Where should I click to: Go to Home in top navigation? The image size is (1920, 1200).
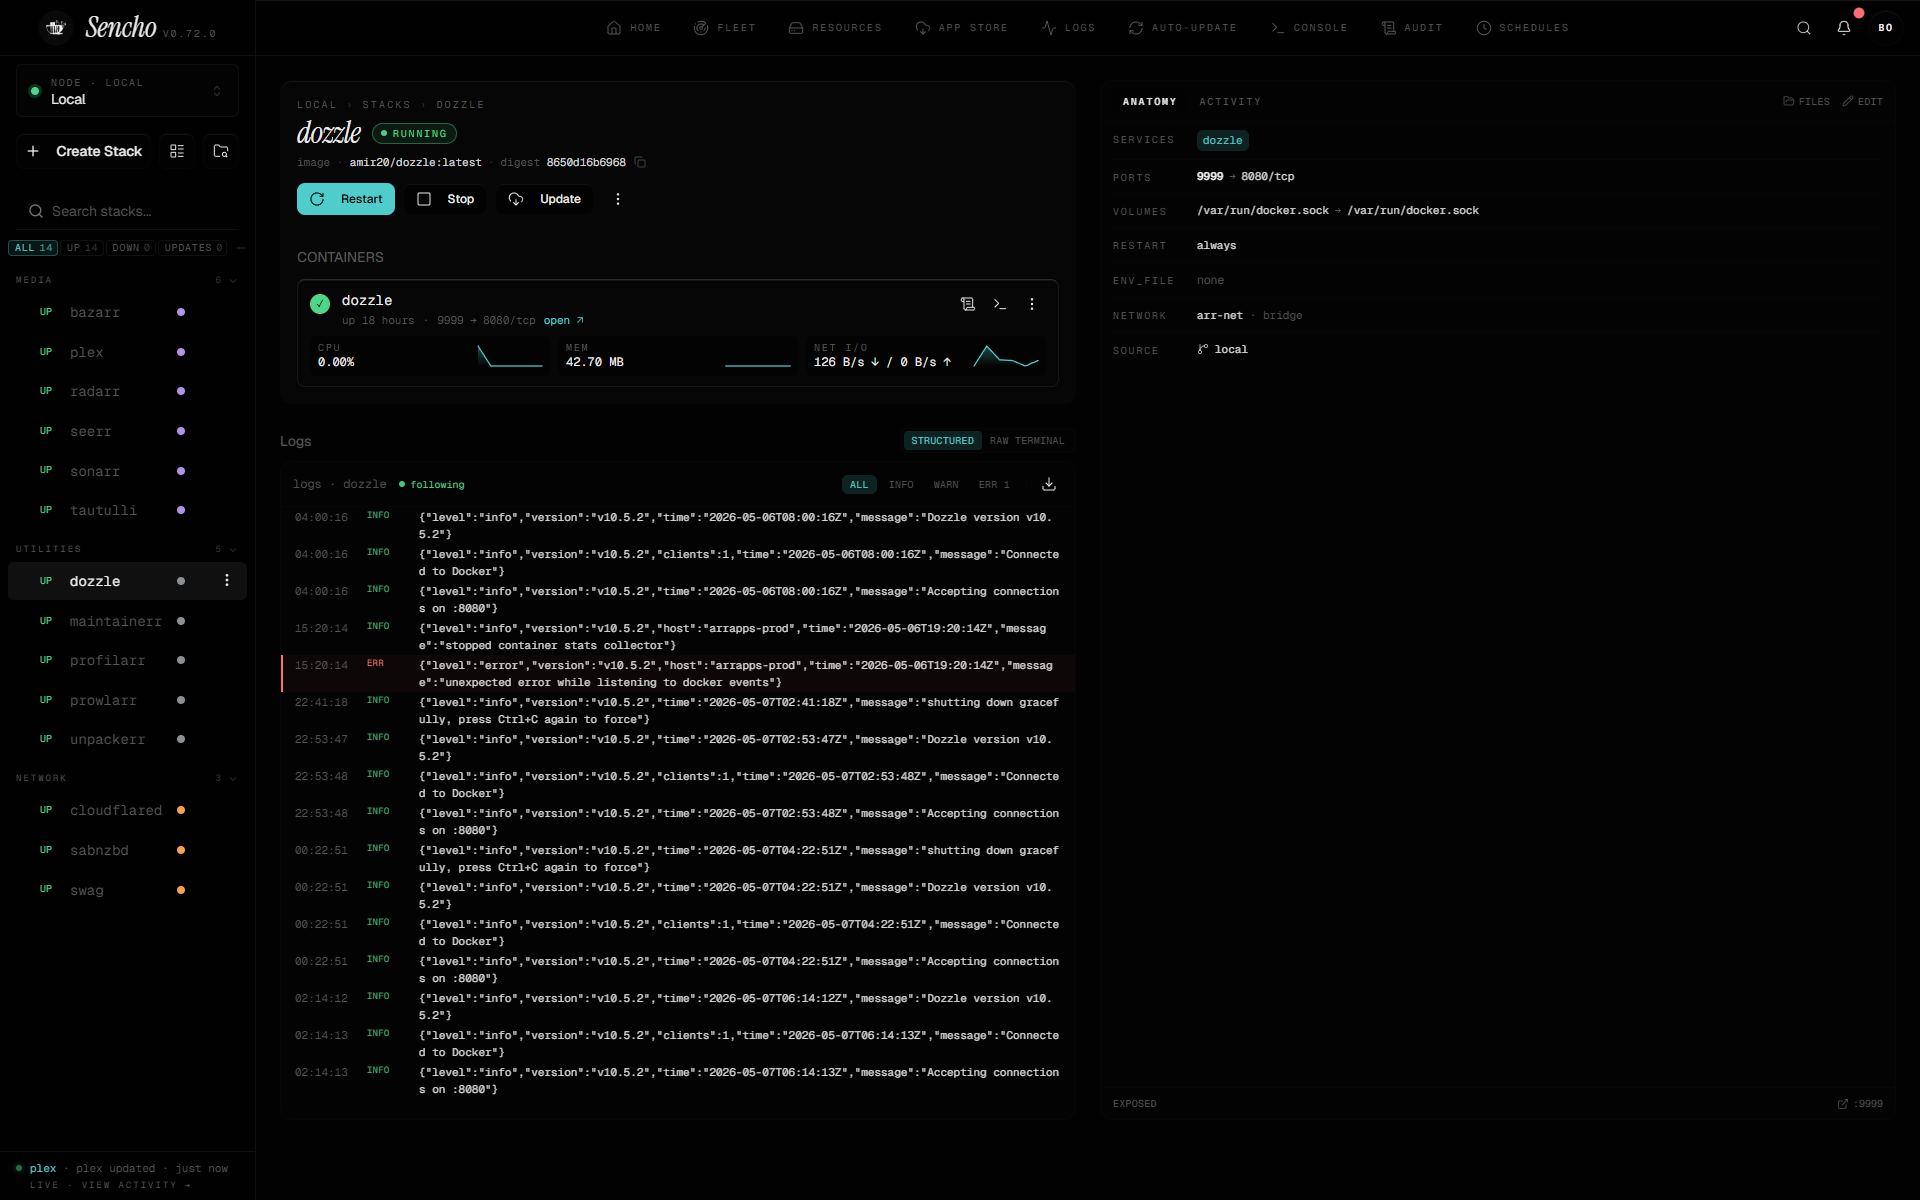(x=634, y=28)
